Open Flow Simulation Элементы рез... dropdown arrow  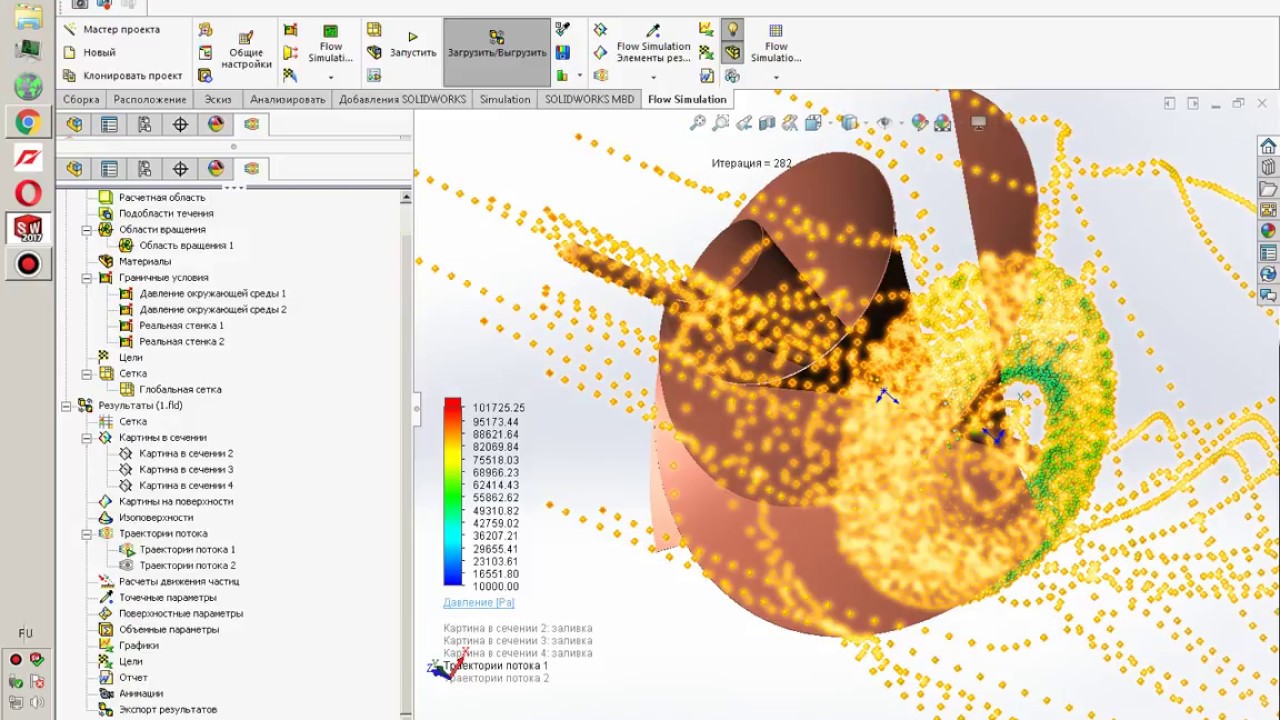pos(653,77)
